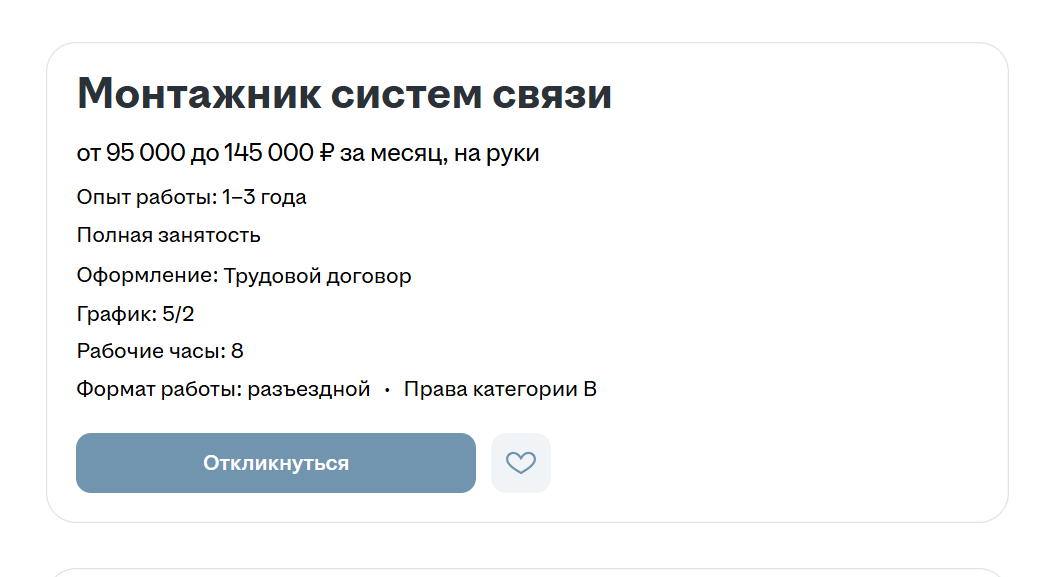Image resolution: width=1038 pixels, height=577 pixels.
Task: Click the График: 5/2 schedule line
Action: [136, 314]
